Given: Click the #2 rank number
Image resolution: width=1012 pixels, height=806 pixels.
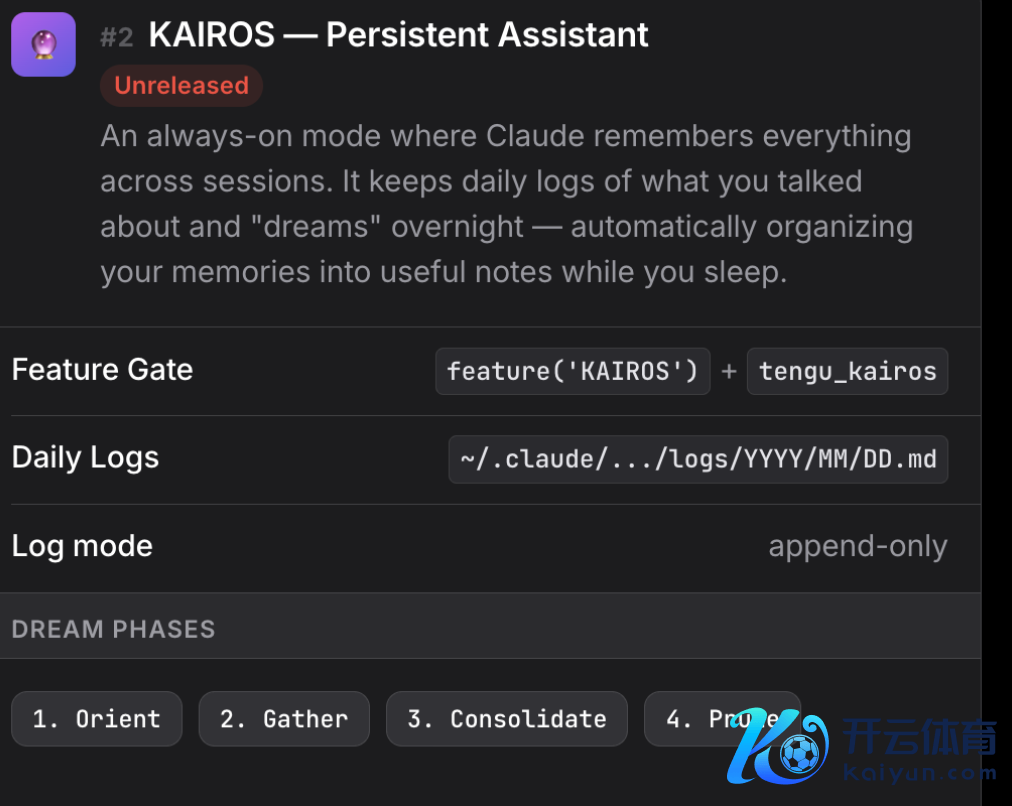Looking at the screenshot, I should 117,37.
